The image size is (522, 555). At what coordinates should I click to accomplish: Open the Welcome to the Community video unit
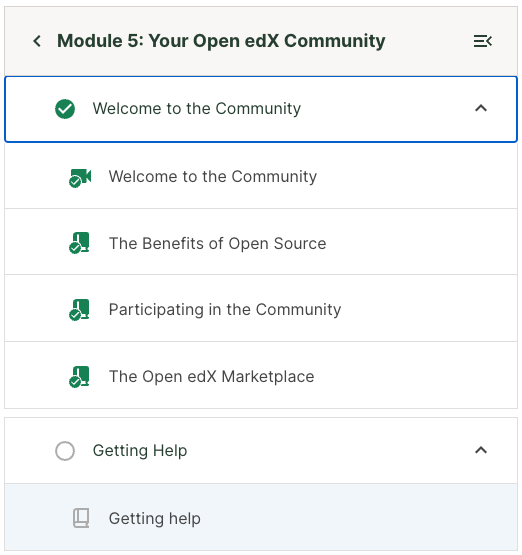point(261,176)
